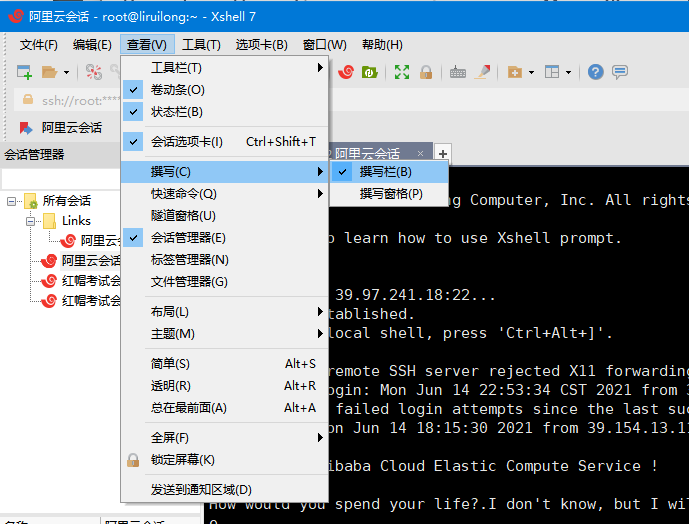Choose 发送到通知区域(D) menu item
This screenshot has width=689, height=524.
[225, 490]
